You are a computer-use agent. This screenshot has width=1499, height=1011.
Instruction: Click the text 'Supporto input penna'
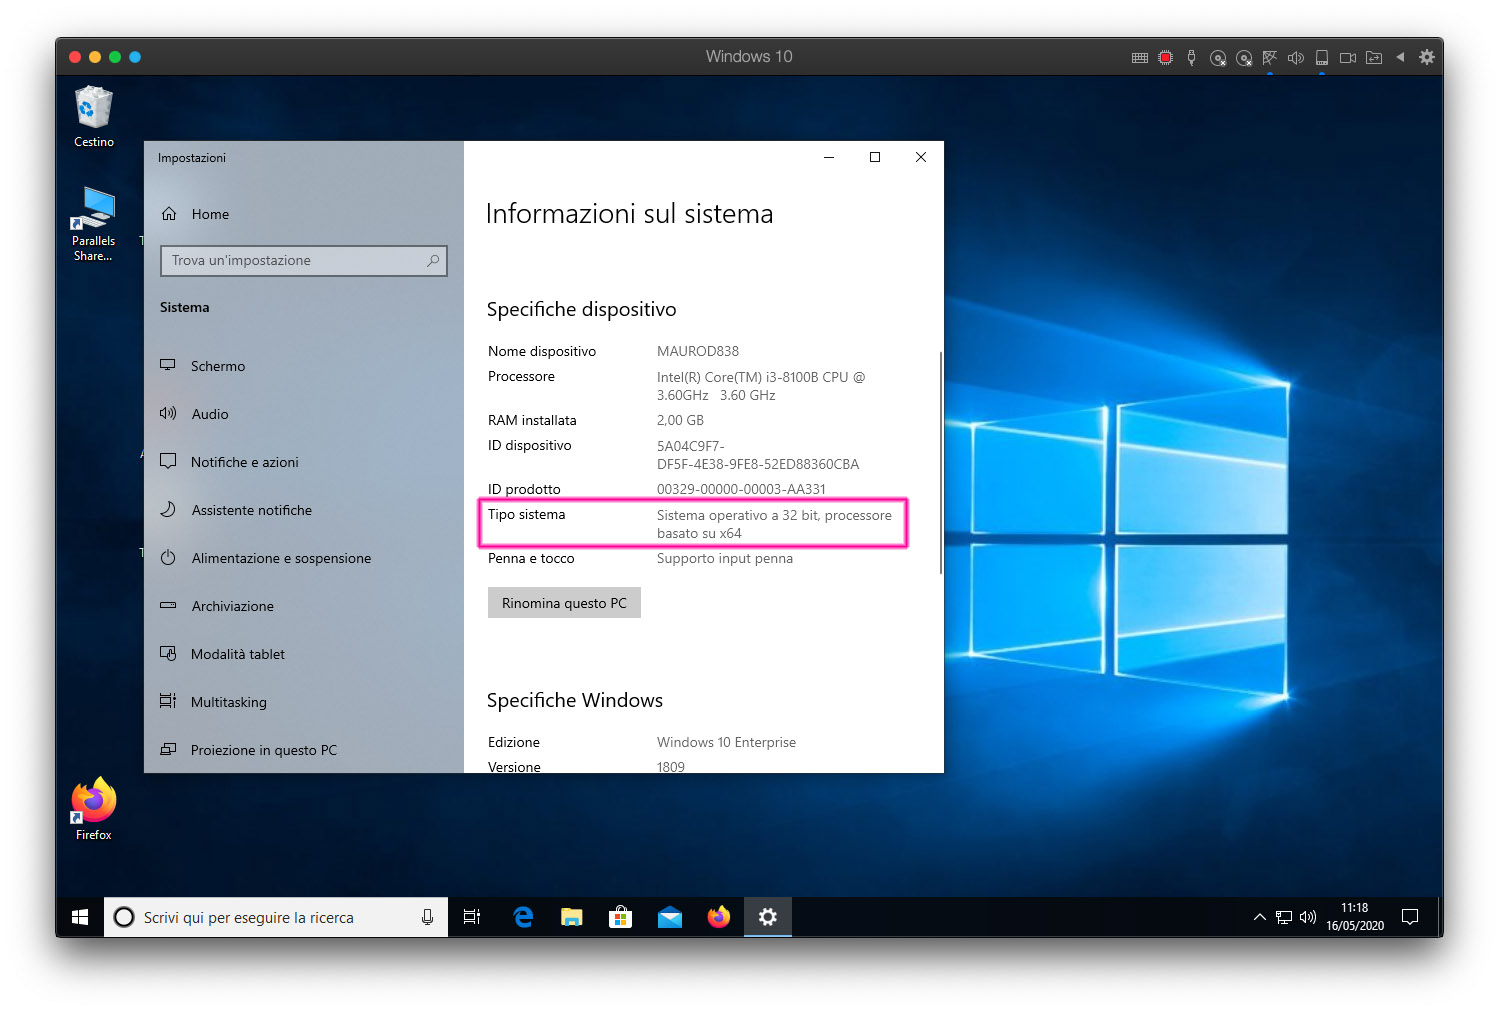(x=725, y=558)
